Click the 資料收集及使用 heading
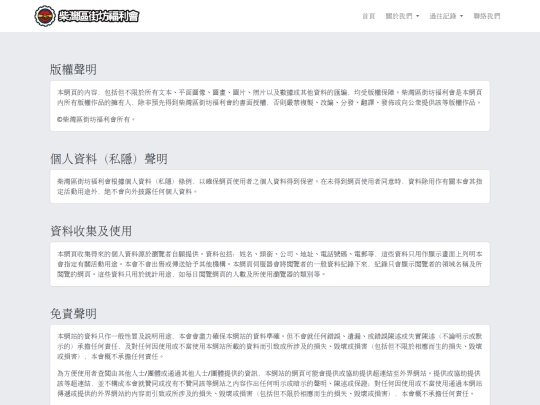The width and height of the screenshot is (540, 405). [x=91, y=231]
